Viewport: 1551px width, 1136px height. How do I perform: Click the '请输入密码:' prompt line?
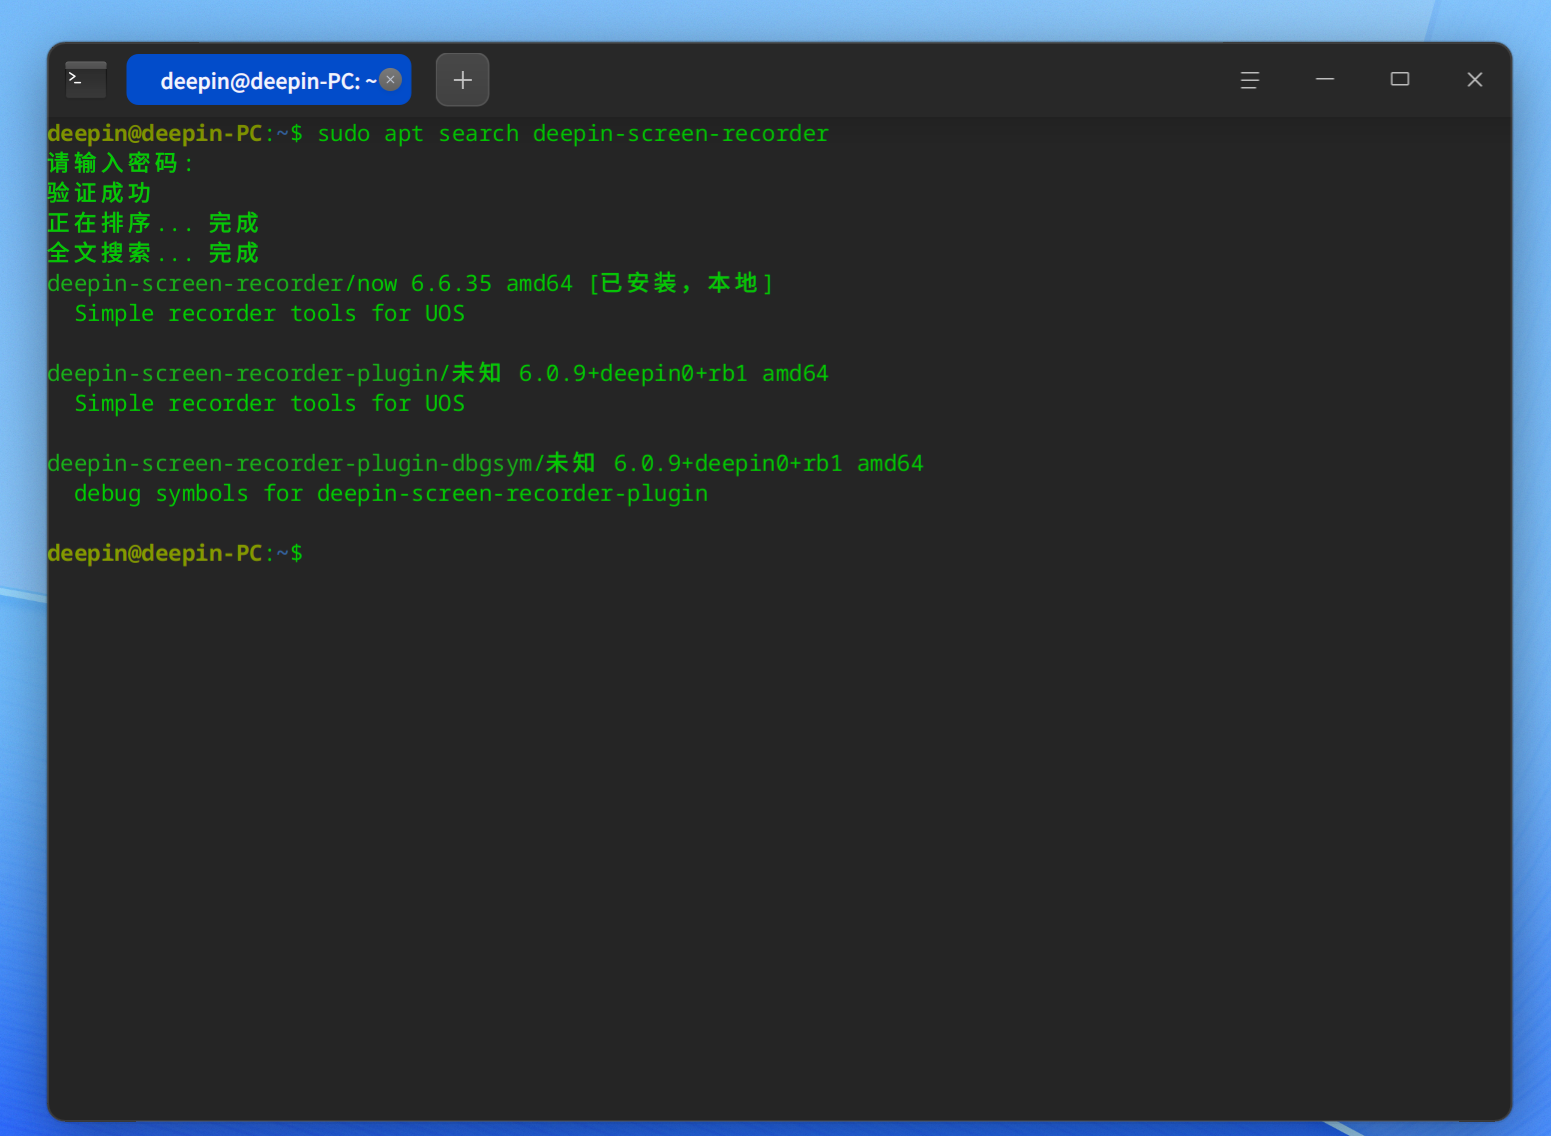[x=120, y=163]
